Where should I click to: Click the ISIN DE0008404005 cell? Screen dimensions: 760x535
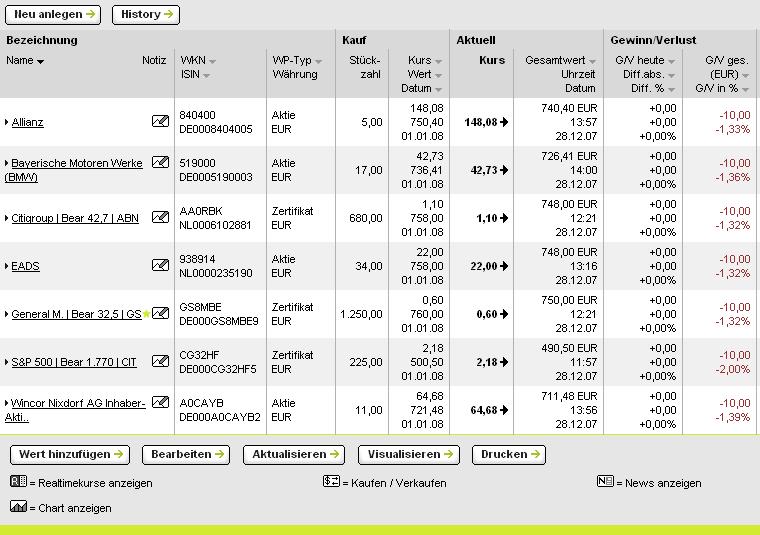(x=216, y=129)
